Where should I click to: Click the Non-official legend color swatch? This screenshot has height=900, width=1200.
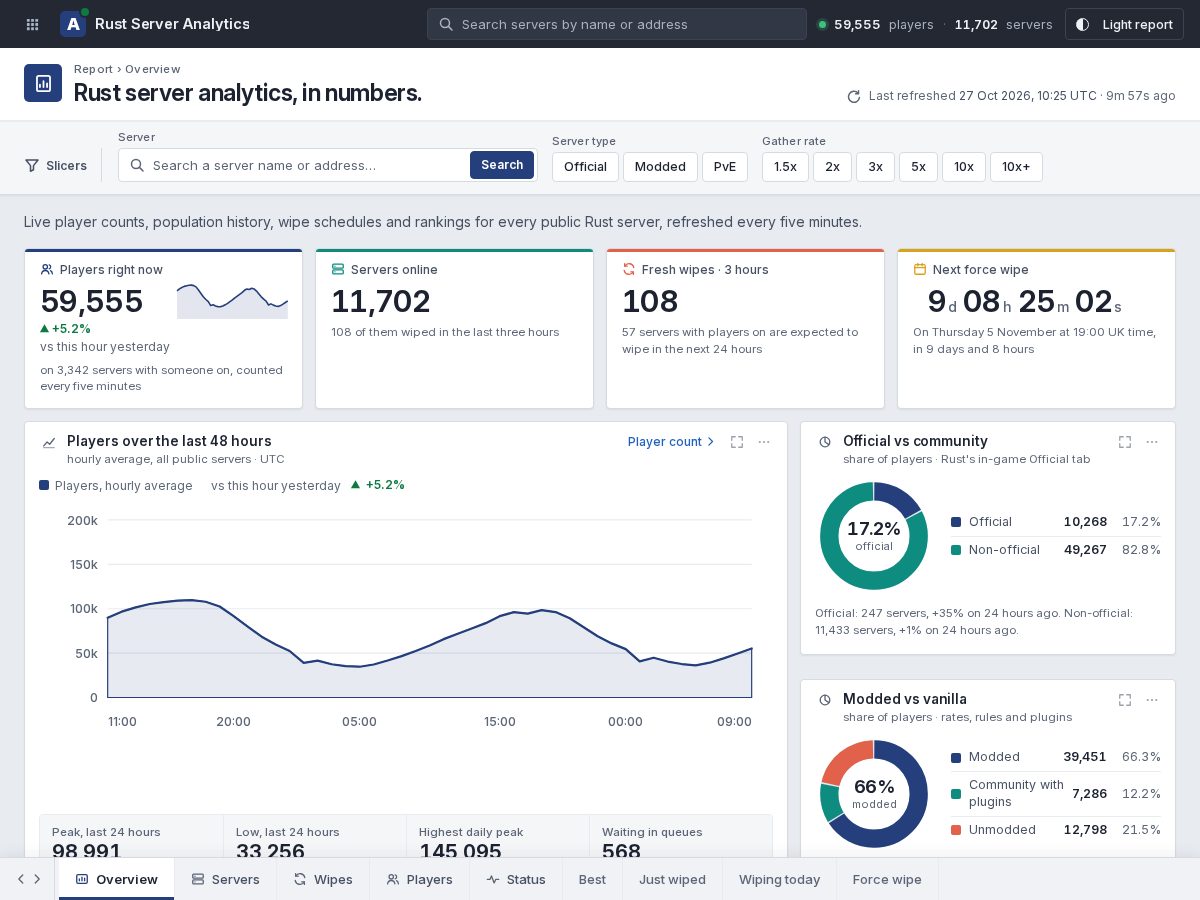click(956, 550)
